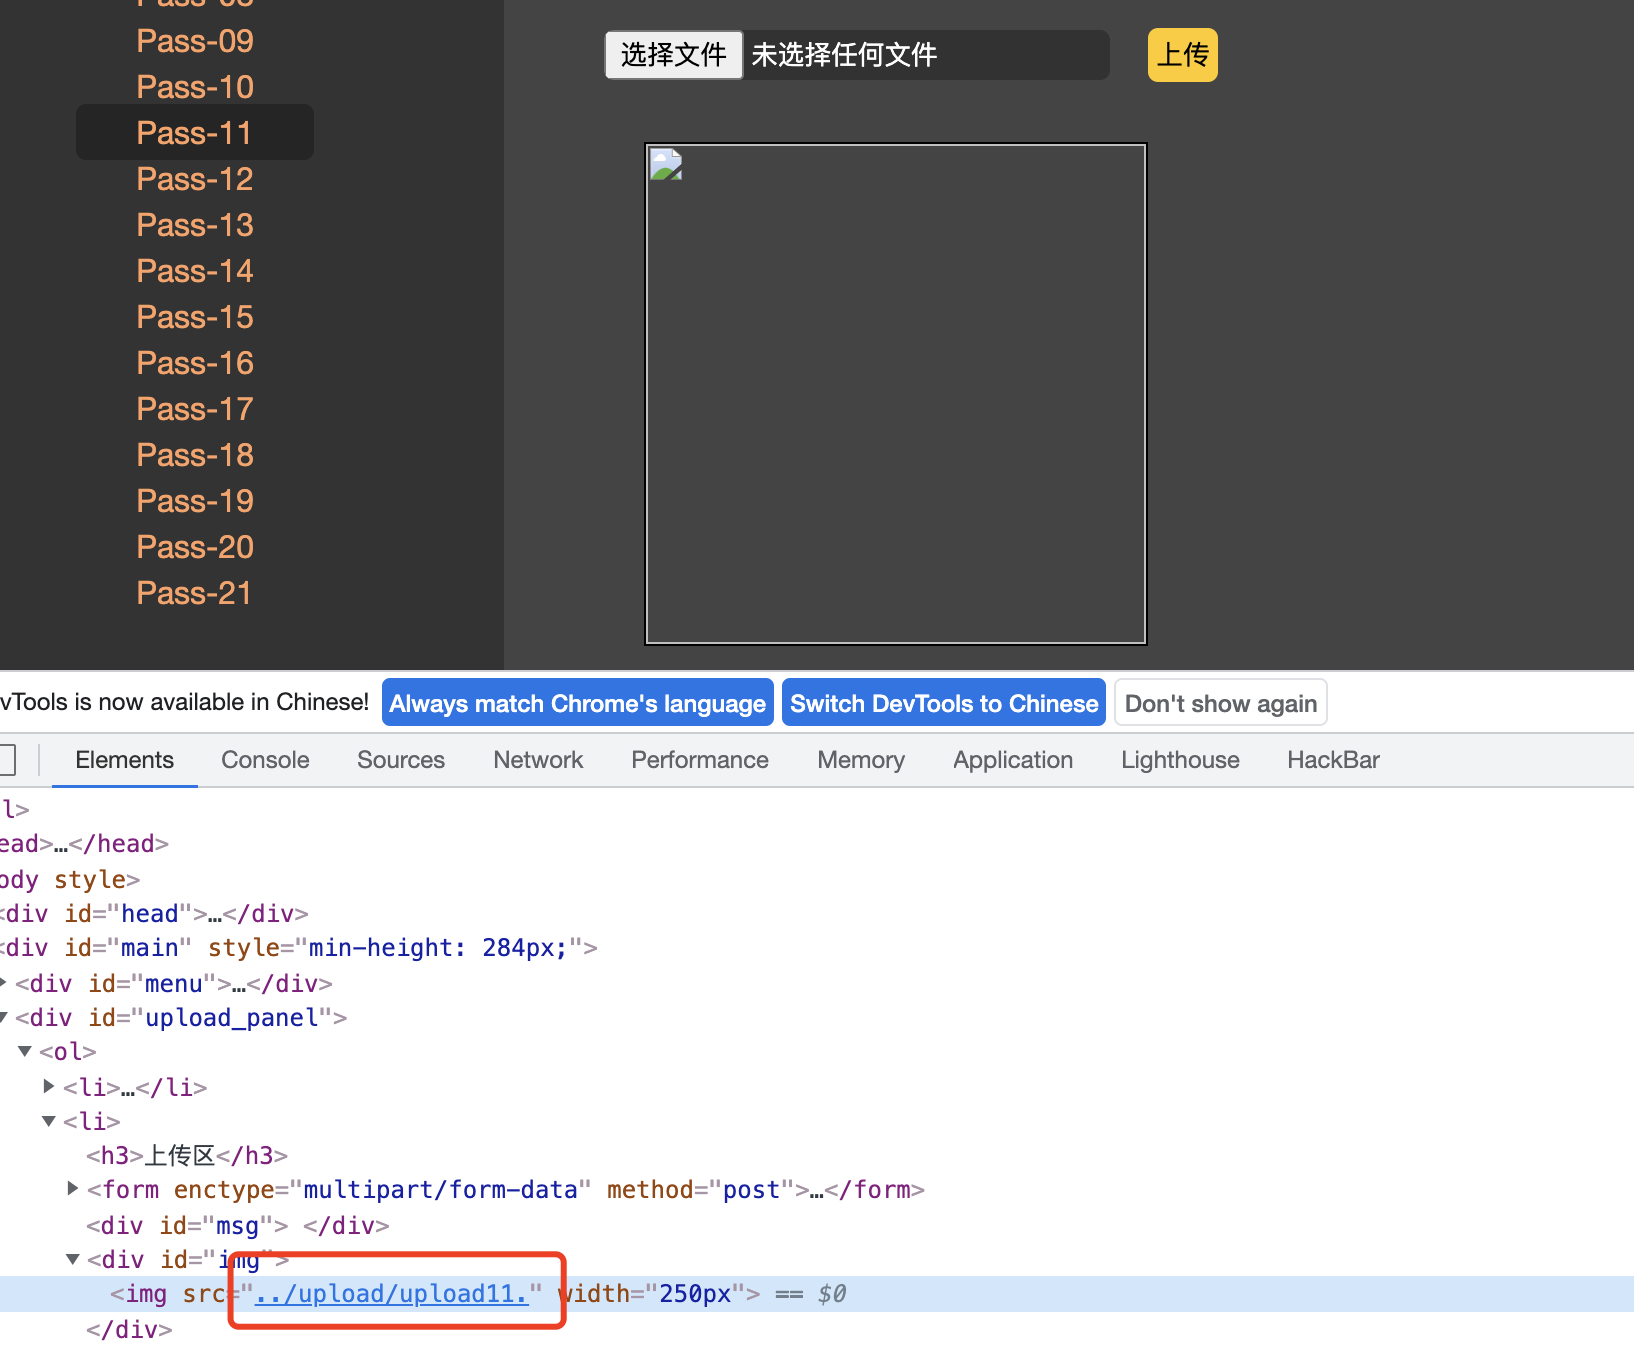Click Switch DevTools to Chinese
1634x1348 pixels.
pyautogui.click(x=944, y=703)
